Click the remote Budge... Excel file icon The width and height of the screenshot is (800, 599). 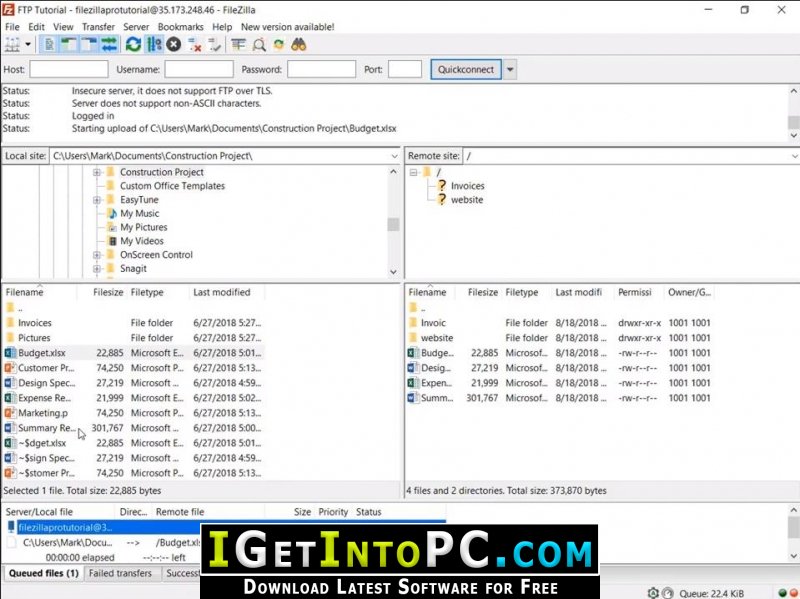click(413, 353)
